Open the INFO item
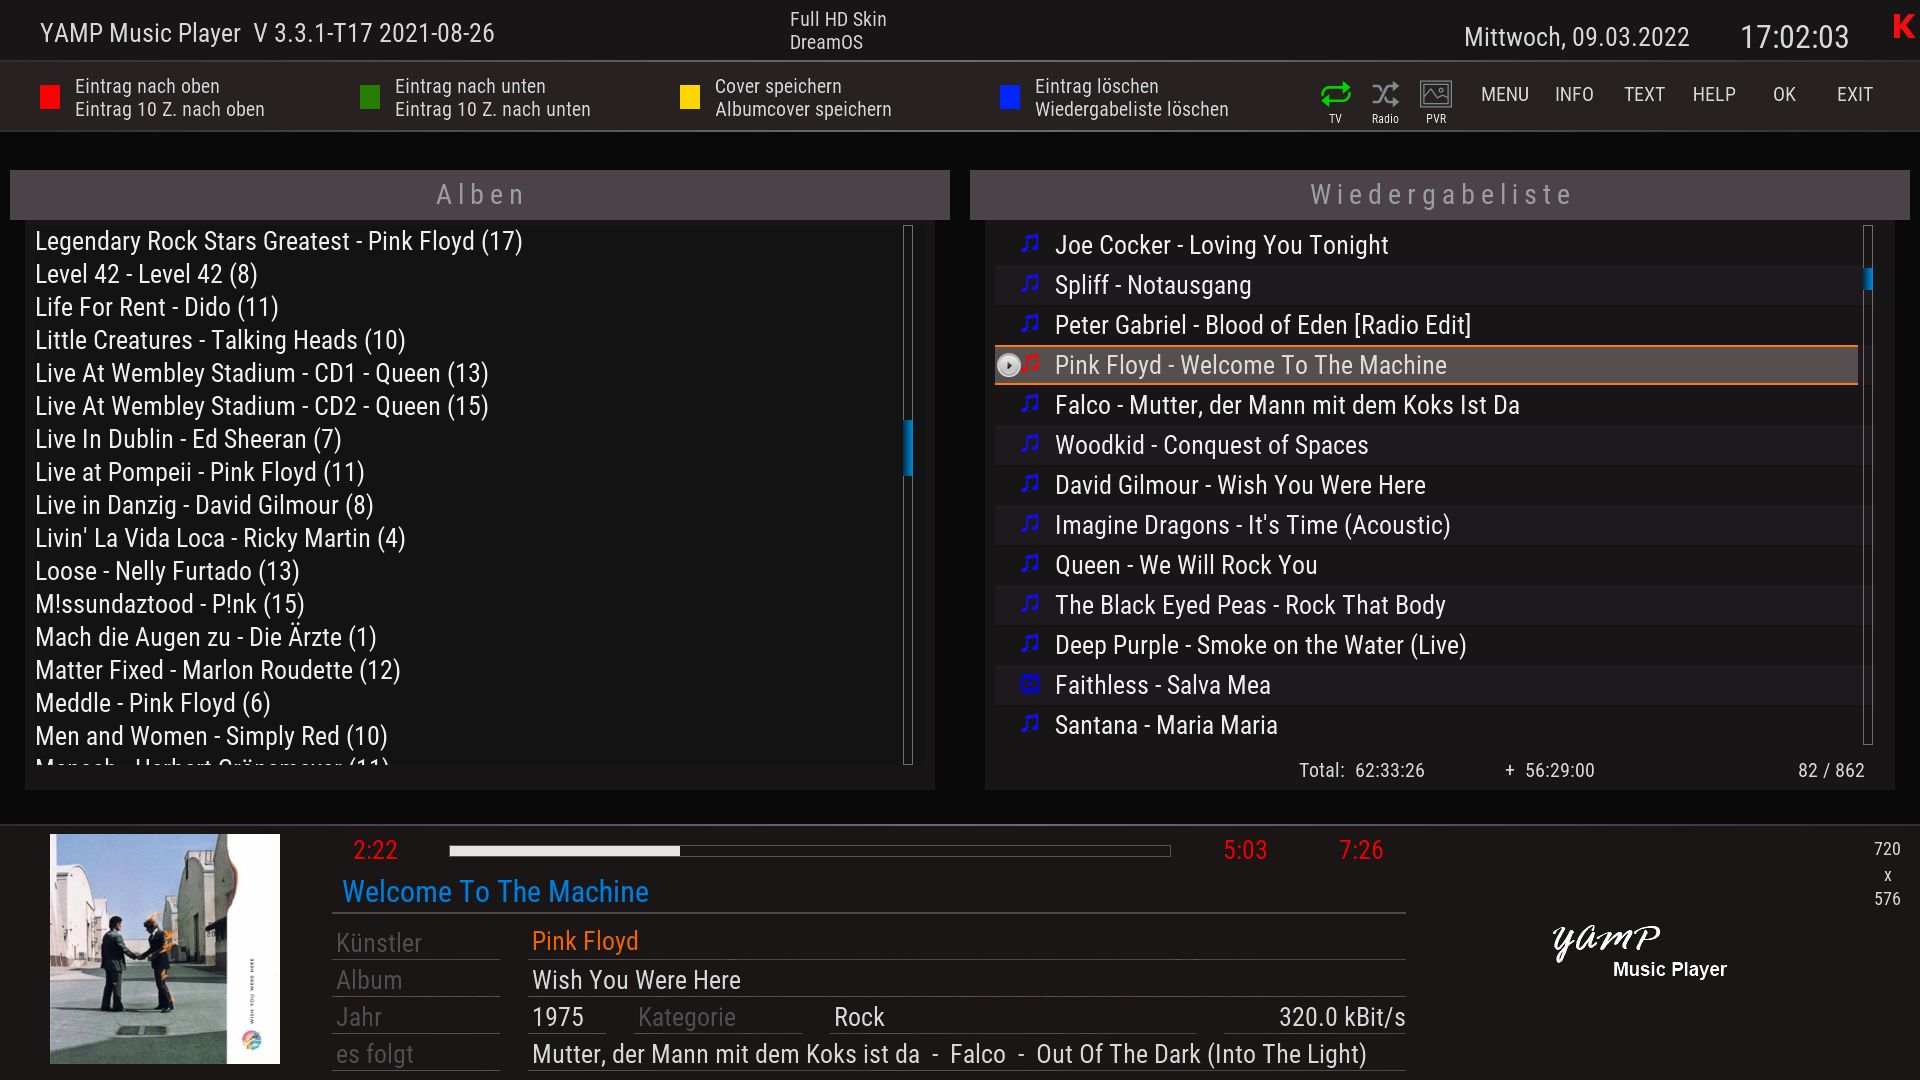The height and width of the screenshot is (1080, 1920). (x=1574, y=94)
